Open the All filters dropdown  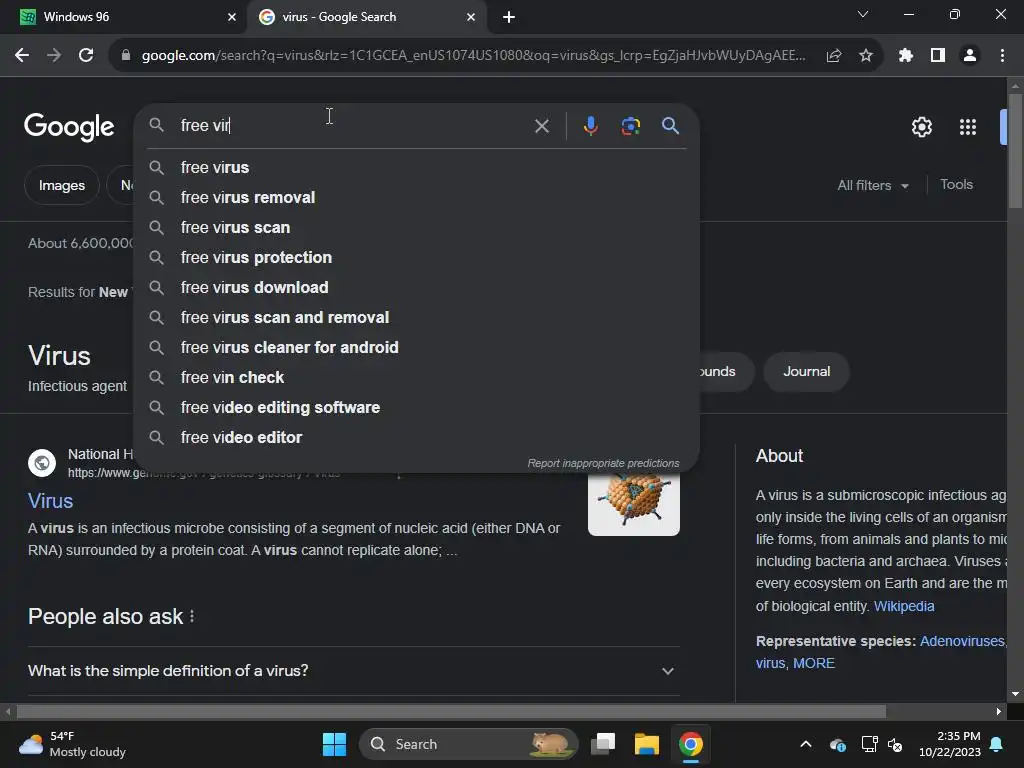[873, 185]
